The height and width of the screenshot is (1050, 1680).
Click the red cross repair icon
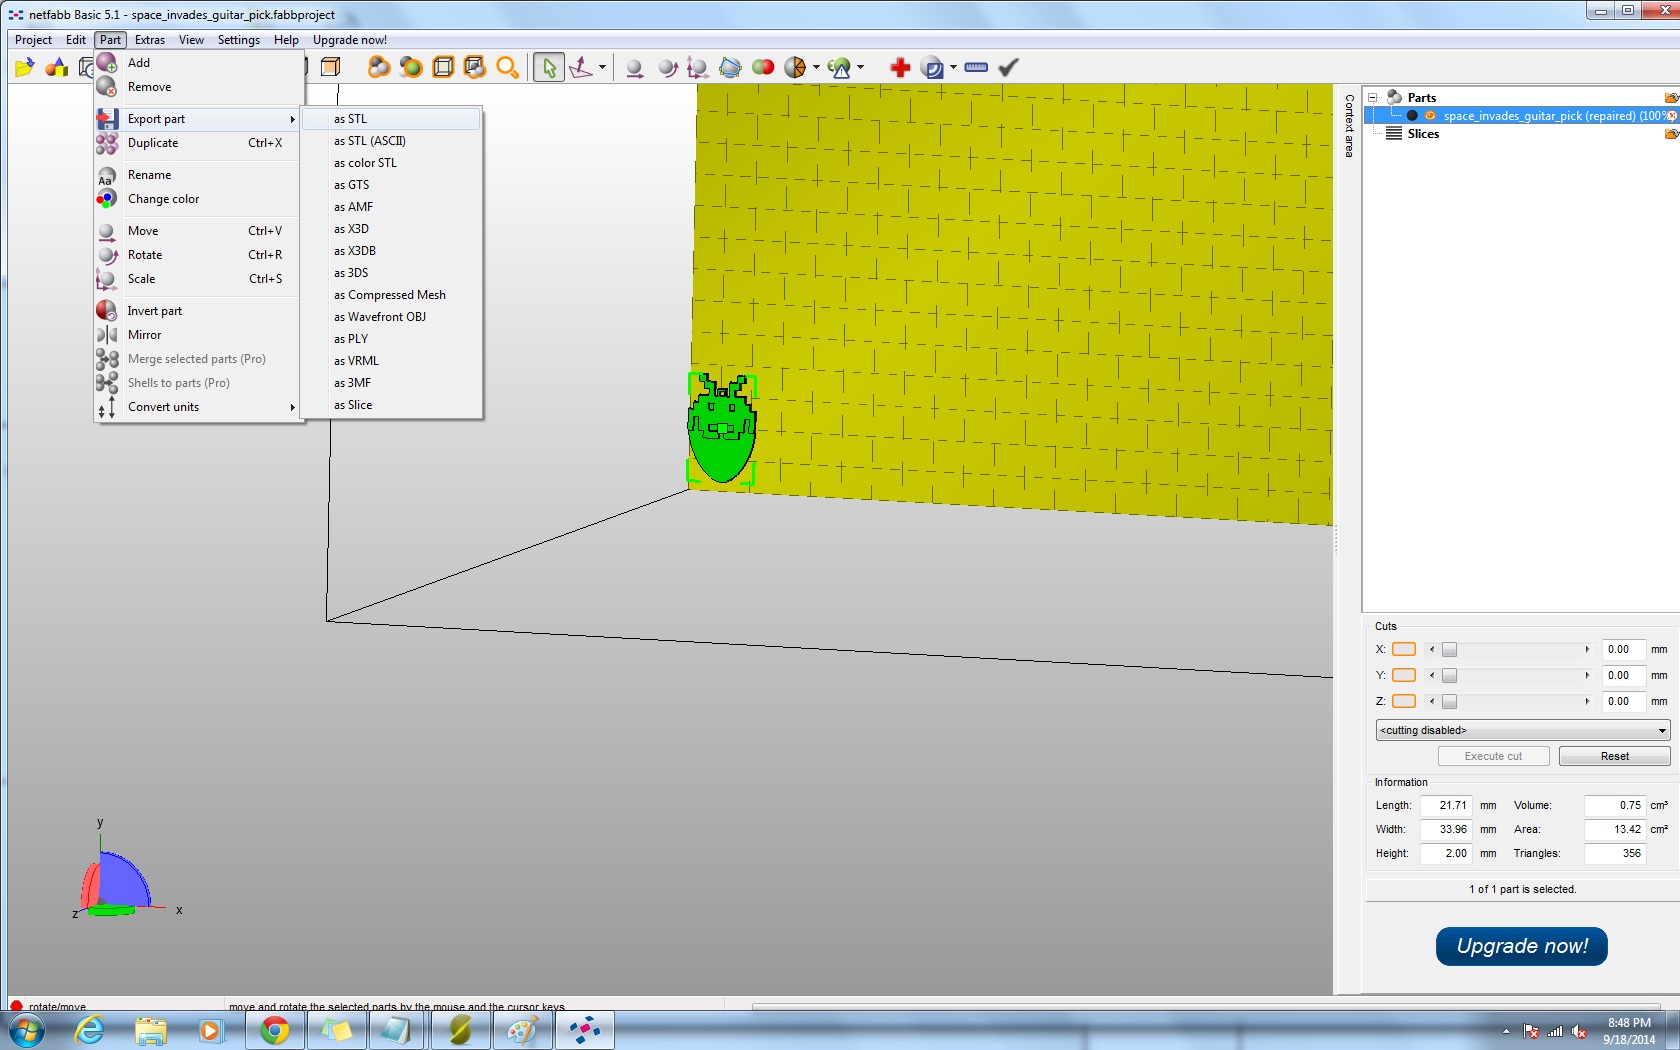(900, 67)
